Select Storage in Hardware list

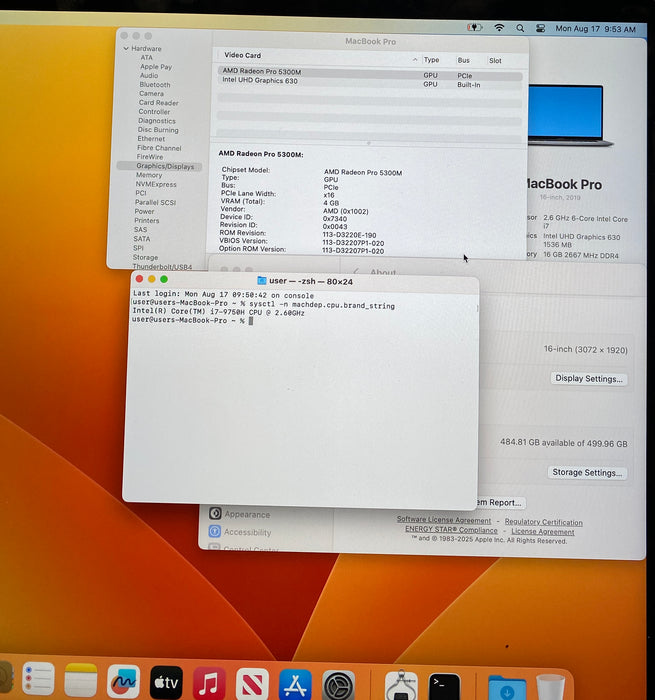145,257
